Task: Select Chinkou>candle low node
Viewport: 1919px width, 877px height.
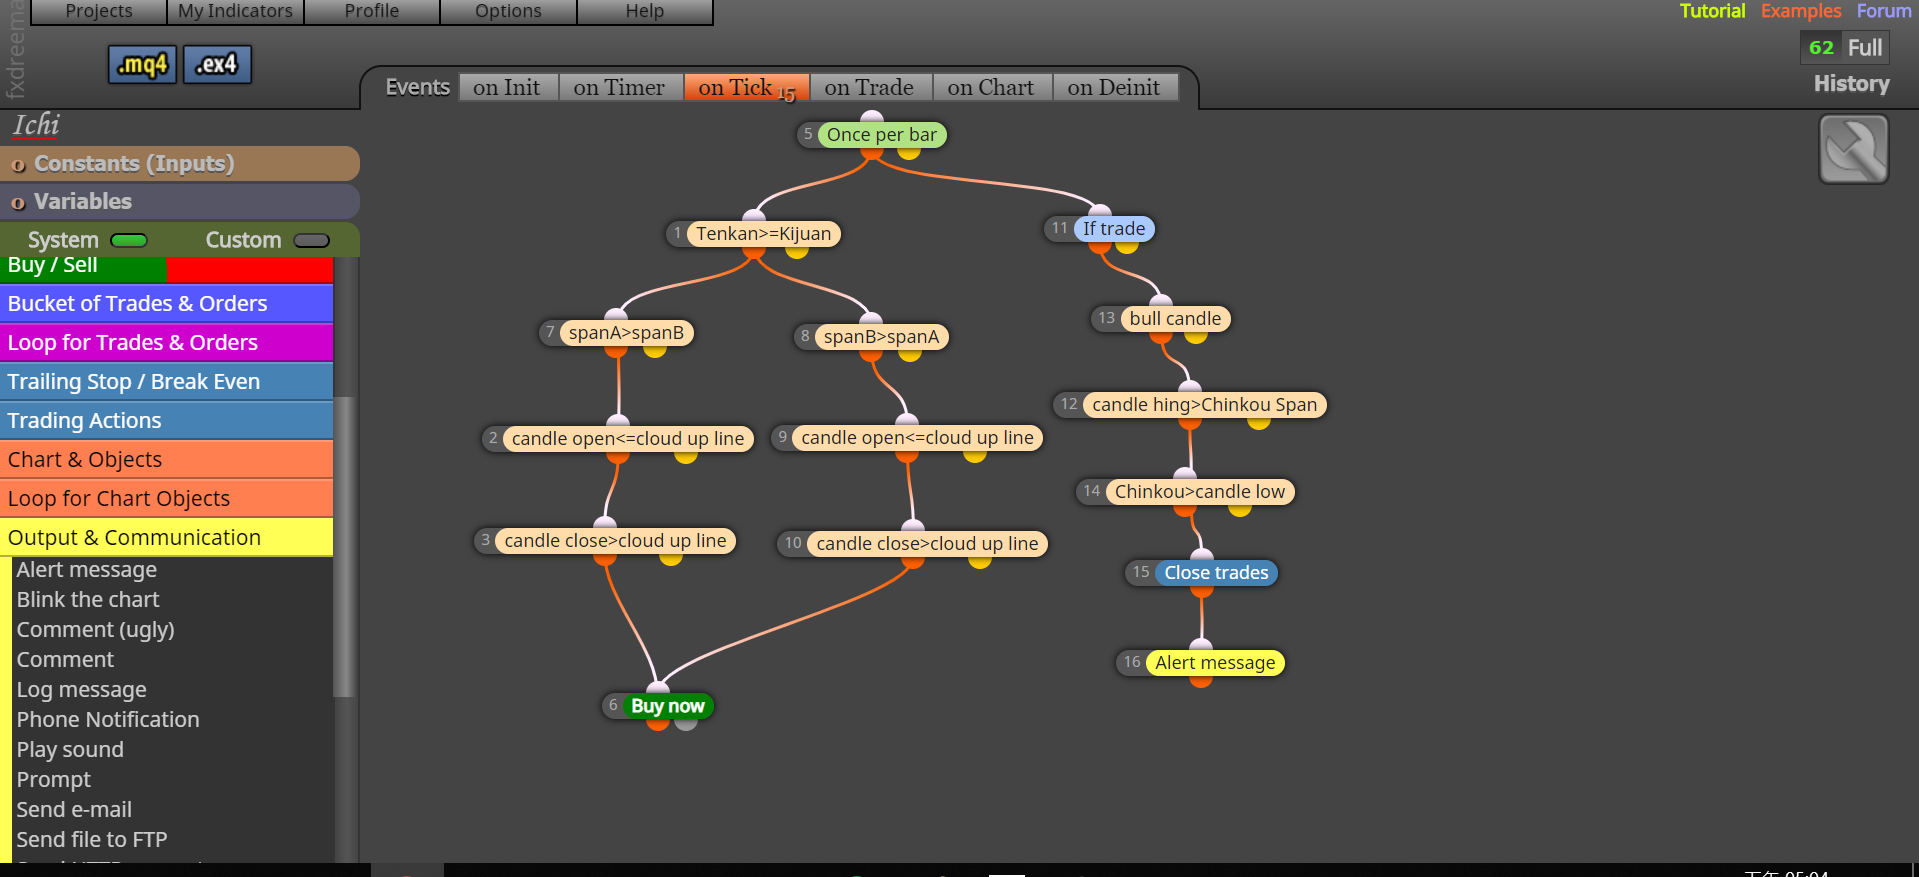Action: [x=1199, y=492]
